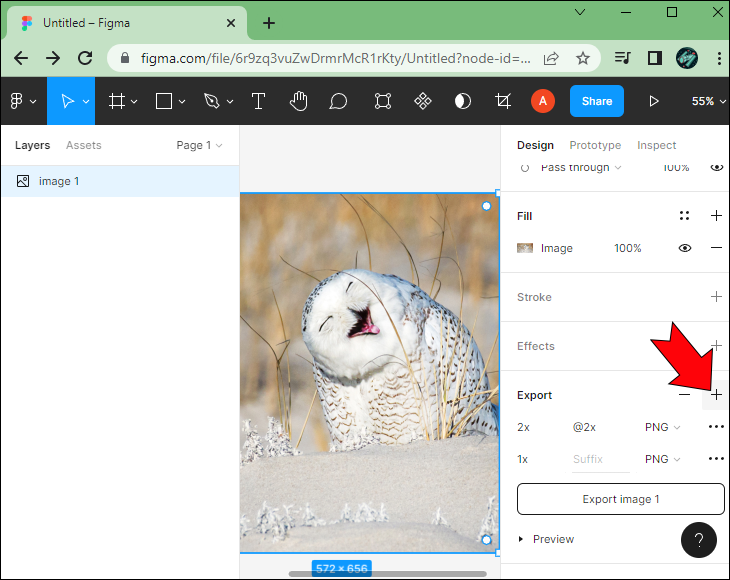Viewport: 730px width, 580px height.
Task: Expand the Preview section triangle
Action: 520,539
